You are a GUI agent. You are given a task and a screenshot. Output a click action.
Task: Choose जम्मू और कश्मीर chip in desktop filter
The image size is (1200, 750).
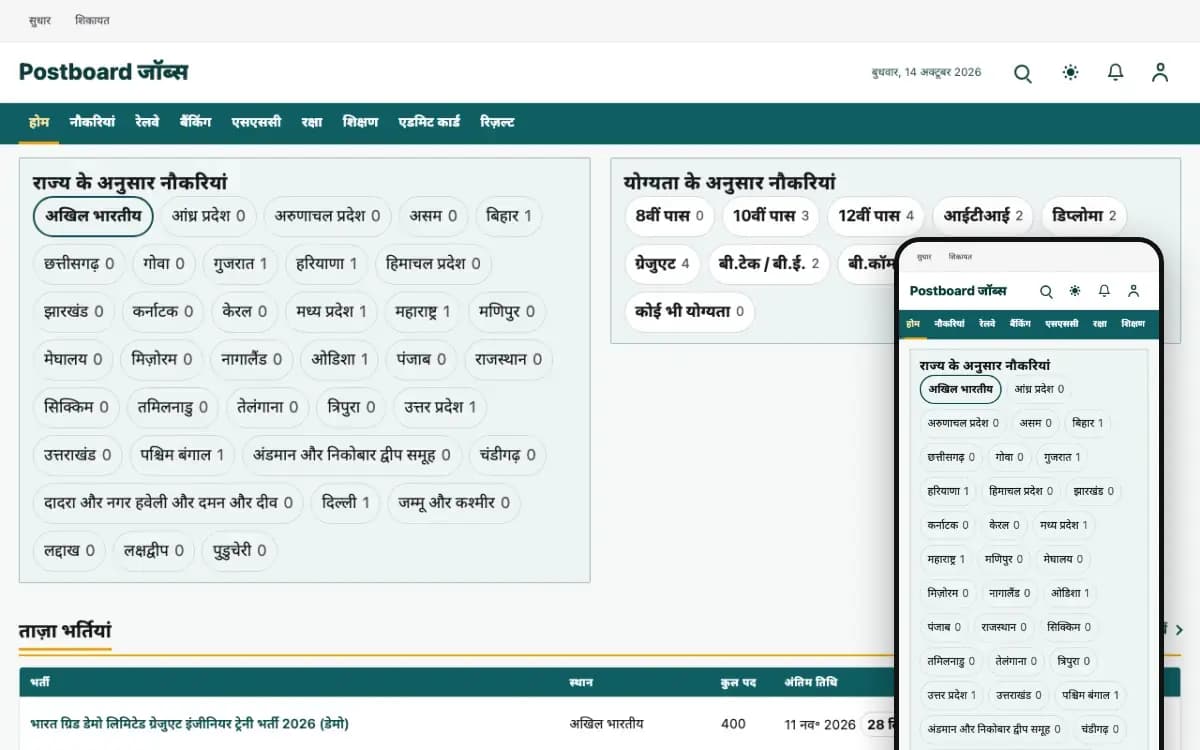point(455,503)
